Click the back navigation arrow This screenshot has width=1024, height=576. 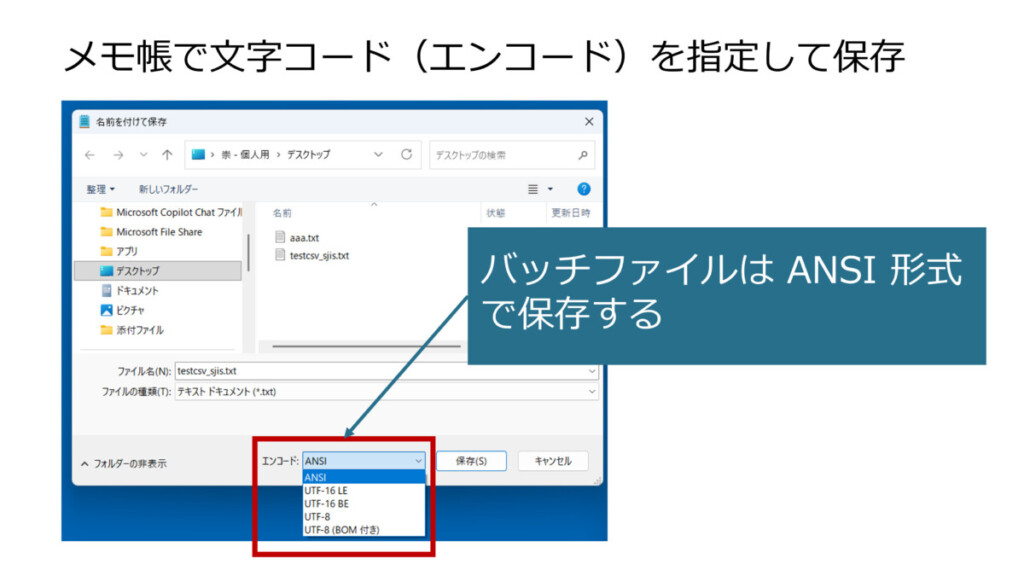90,155
